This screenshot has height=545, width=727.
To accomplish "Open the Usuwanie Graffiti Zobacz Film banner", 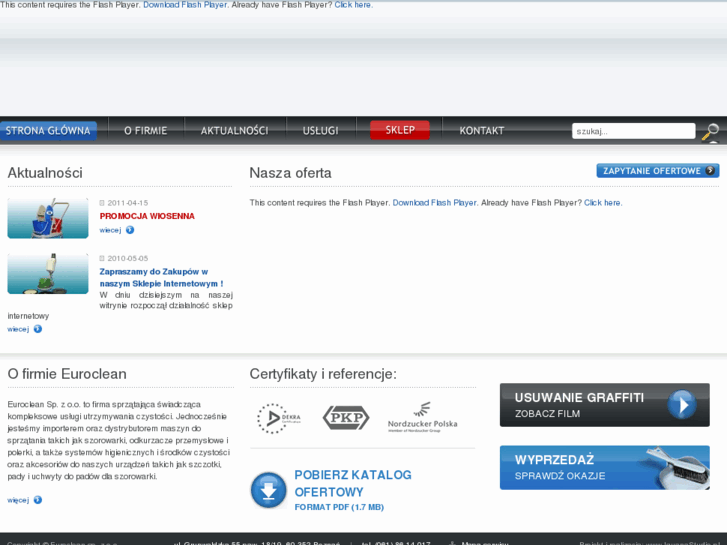I will click(x=605, y=405).
